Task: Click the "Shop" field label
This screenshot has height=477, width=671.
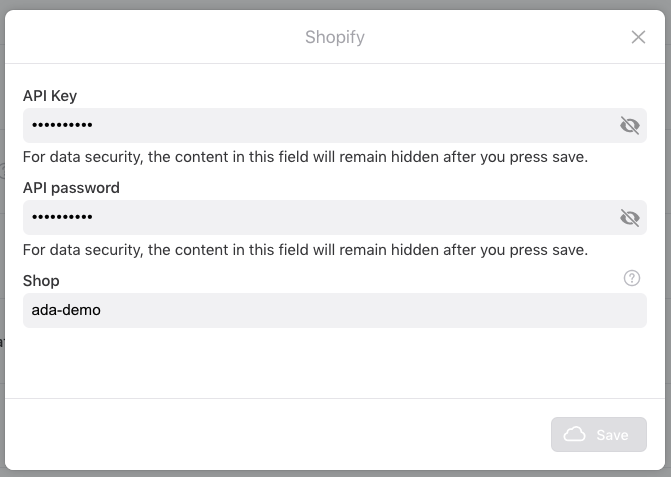Action: pyautogui.click(x=41, y=281)
